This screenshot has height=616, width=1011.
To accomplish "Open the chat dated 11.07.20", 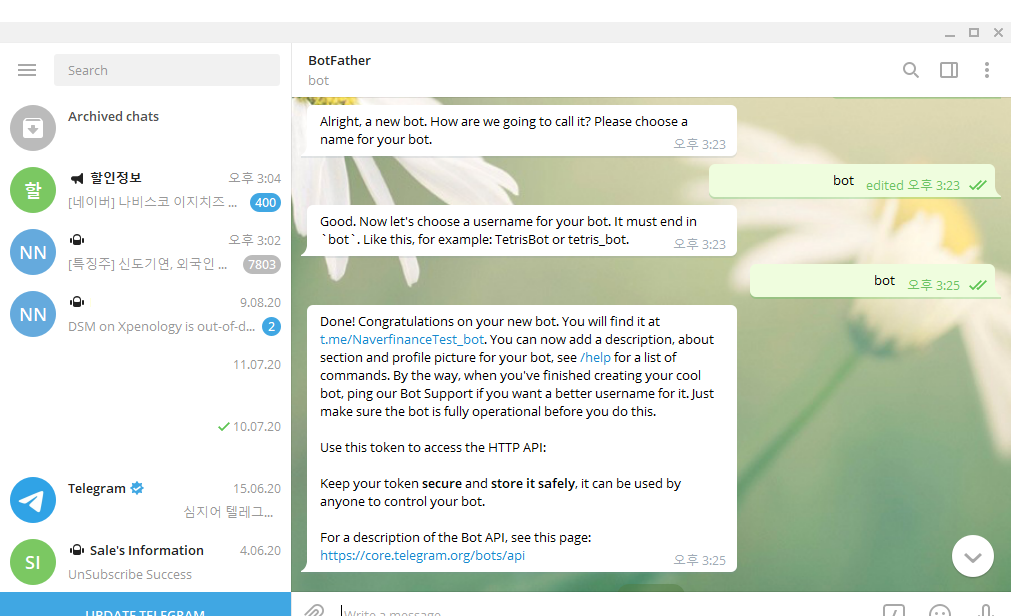I will (146, 375).
